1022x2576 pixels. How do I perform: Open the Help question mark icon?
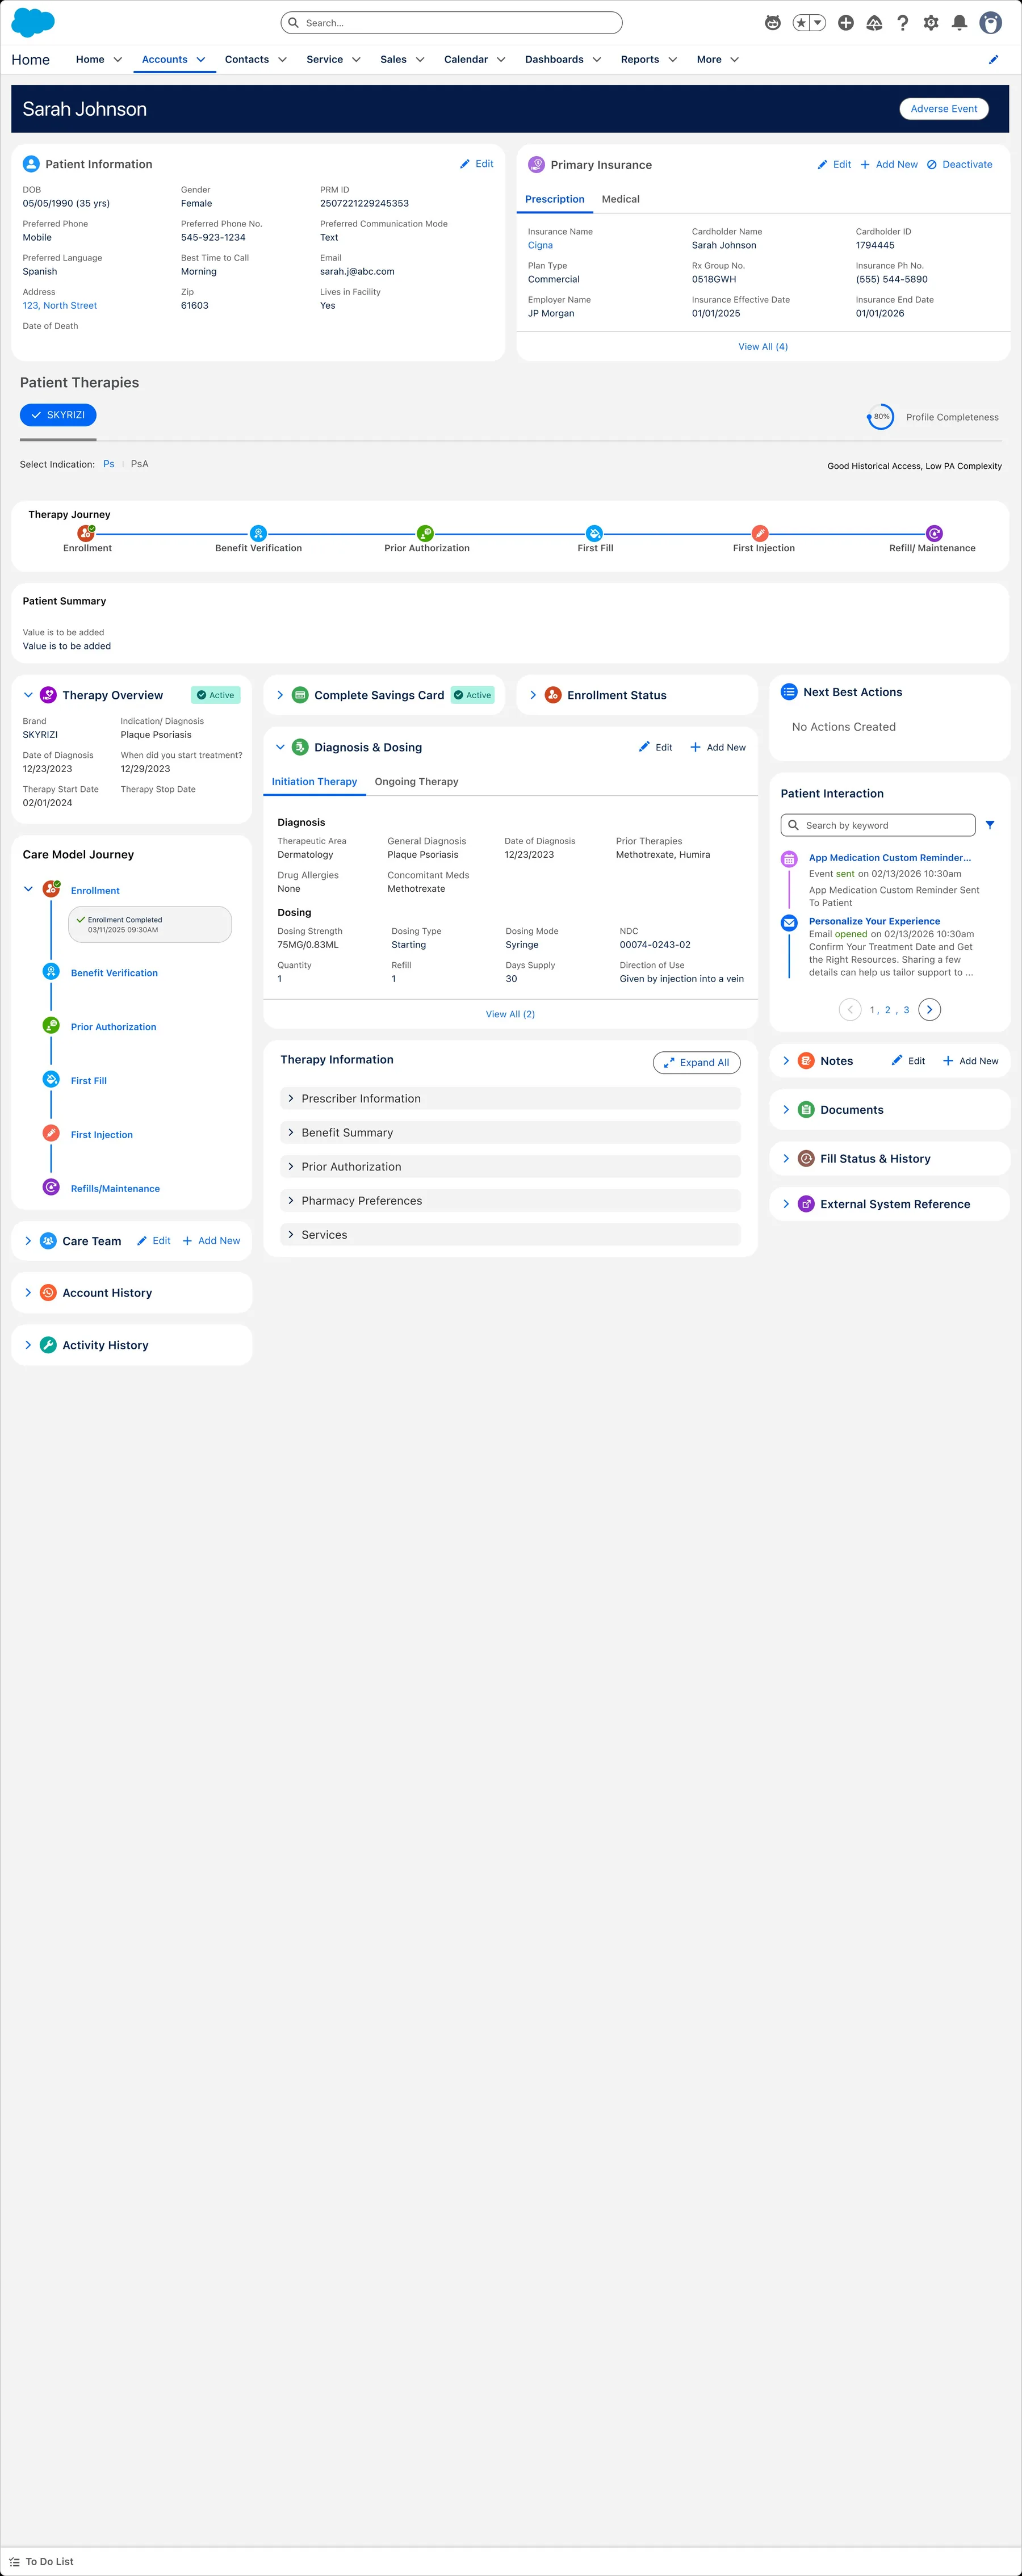point(902,23)
